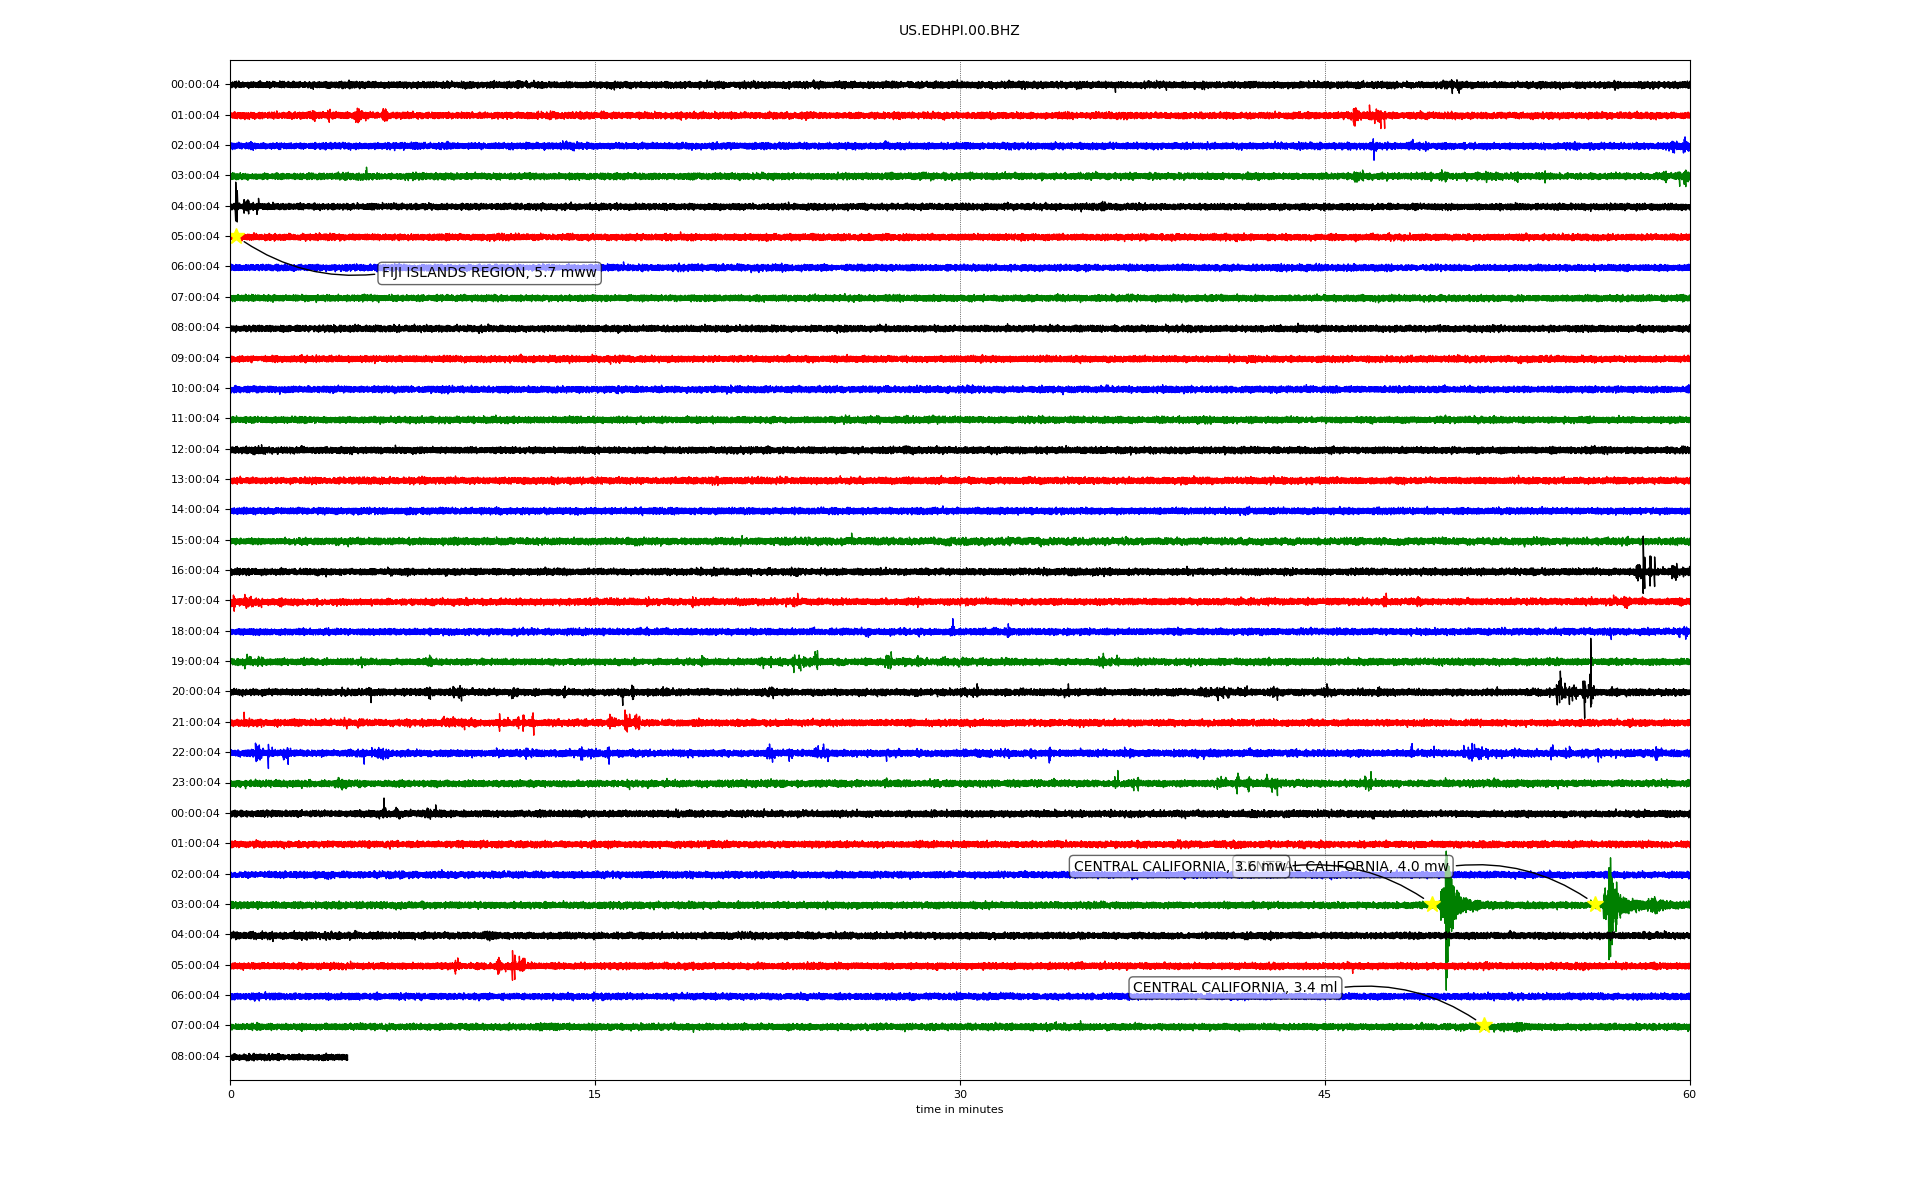Click the Central California 3.6 mw star marker
This screenshot has height=1200, width=1920.
(1432, 904)
